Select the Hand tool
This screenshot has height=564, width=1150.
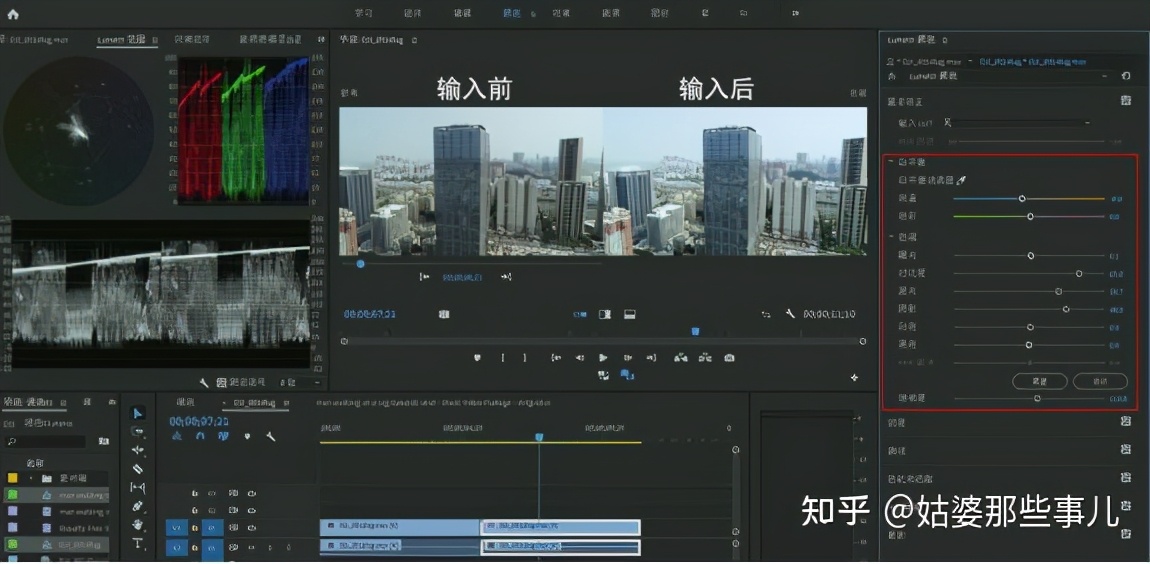(138, 525)
